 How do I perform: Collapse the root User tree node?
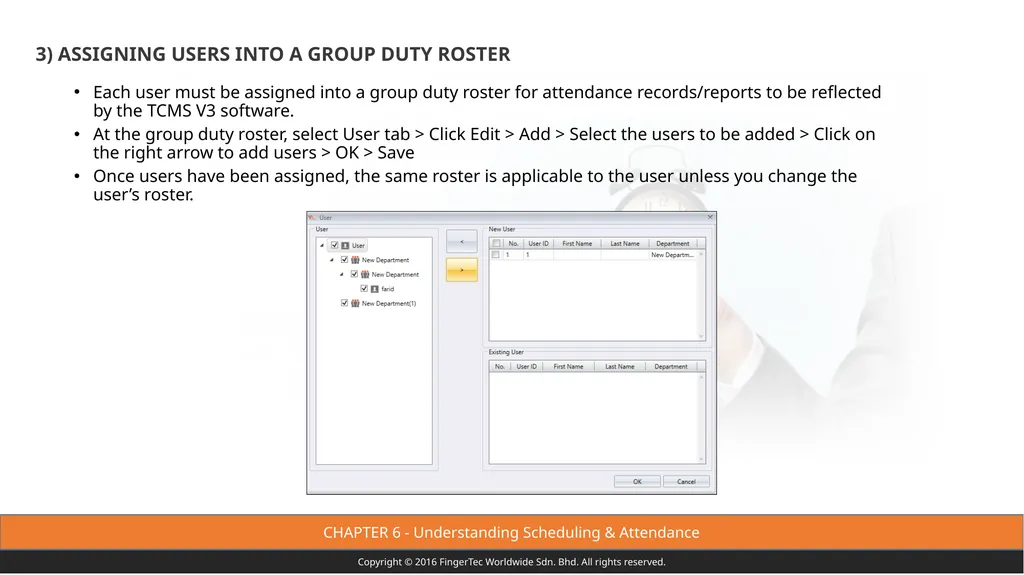click(322, 246)
